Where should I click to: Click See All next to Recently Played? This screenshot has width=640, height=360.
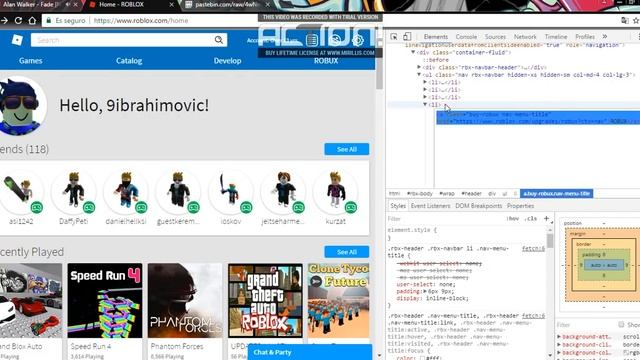pos(347,252)
